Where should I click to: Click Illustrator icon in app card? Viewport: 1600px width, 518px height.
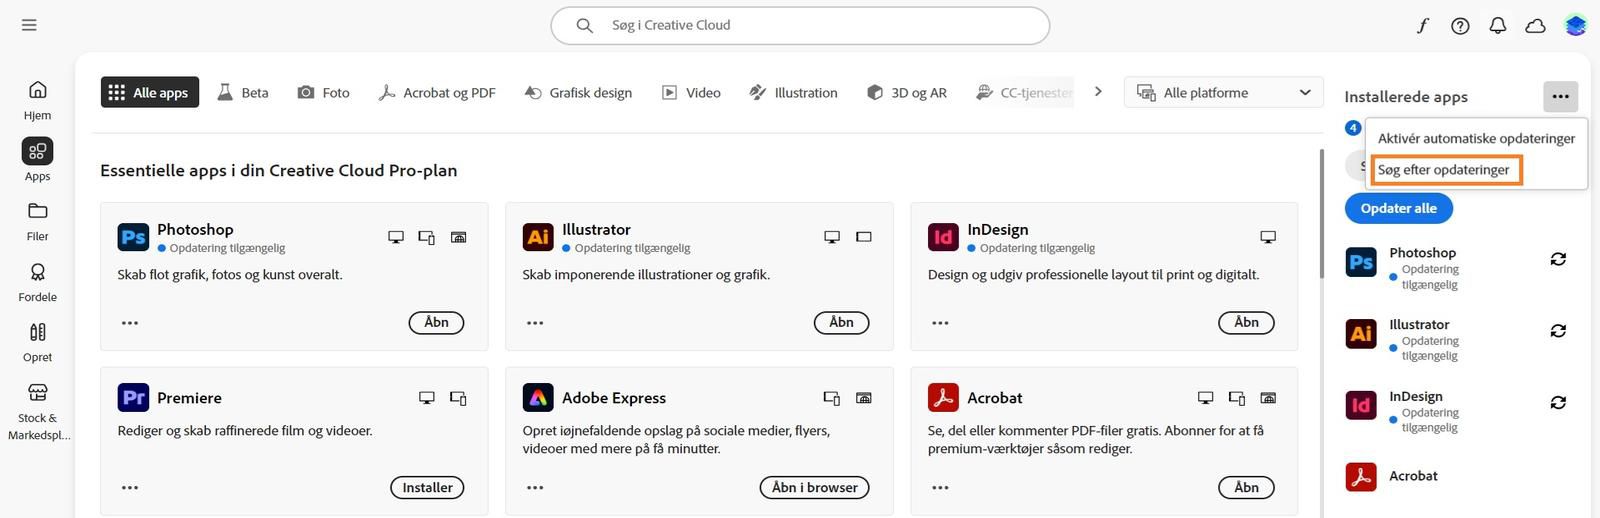click(538, 237)
